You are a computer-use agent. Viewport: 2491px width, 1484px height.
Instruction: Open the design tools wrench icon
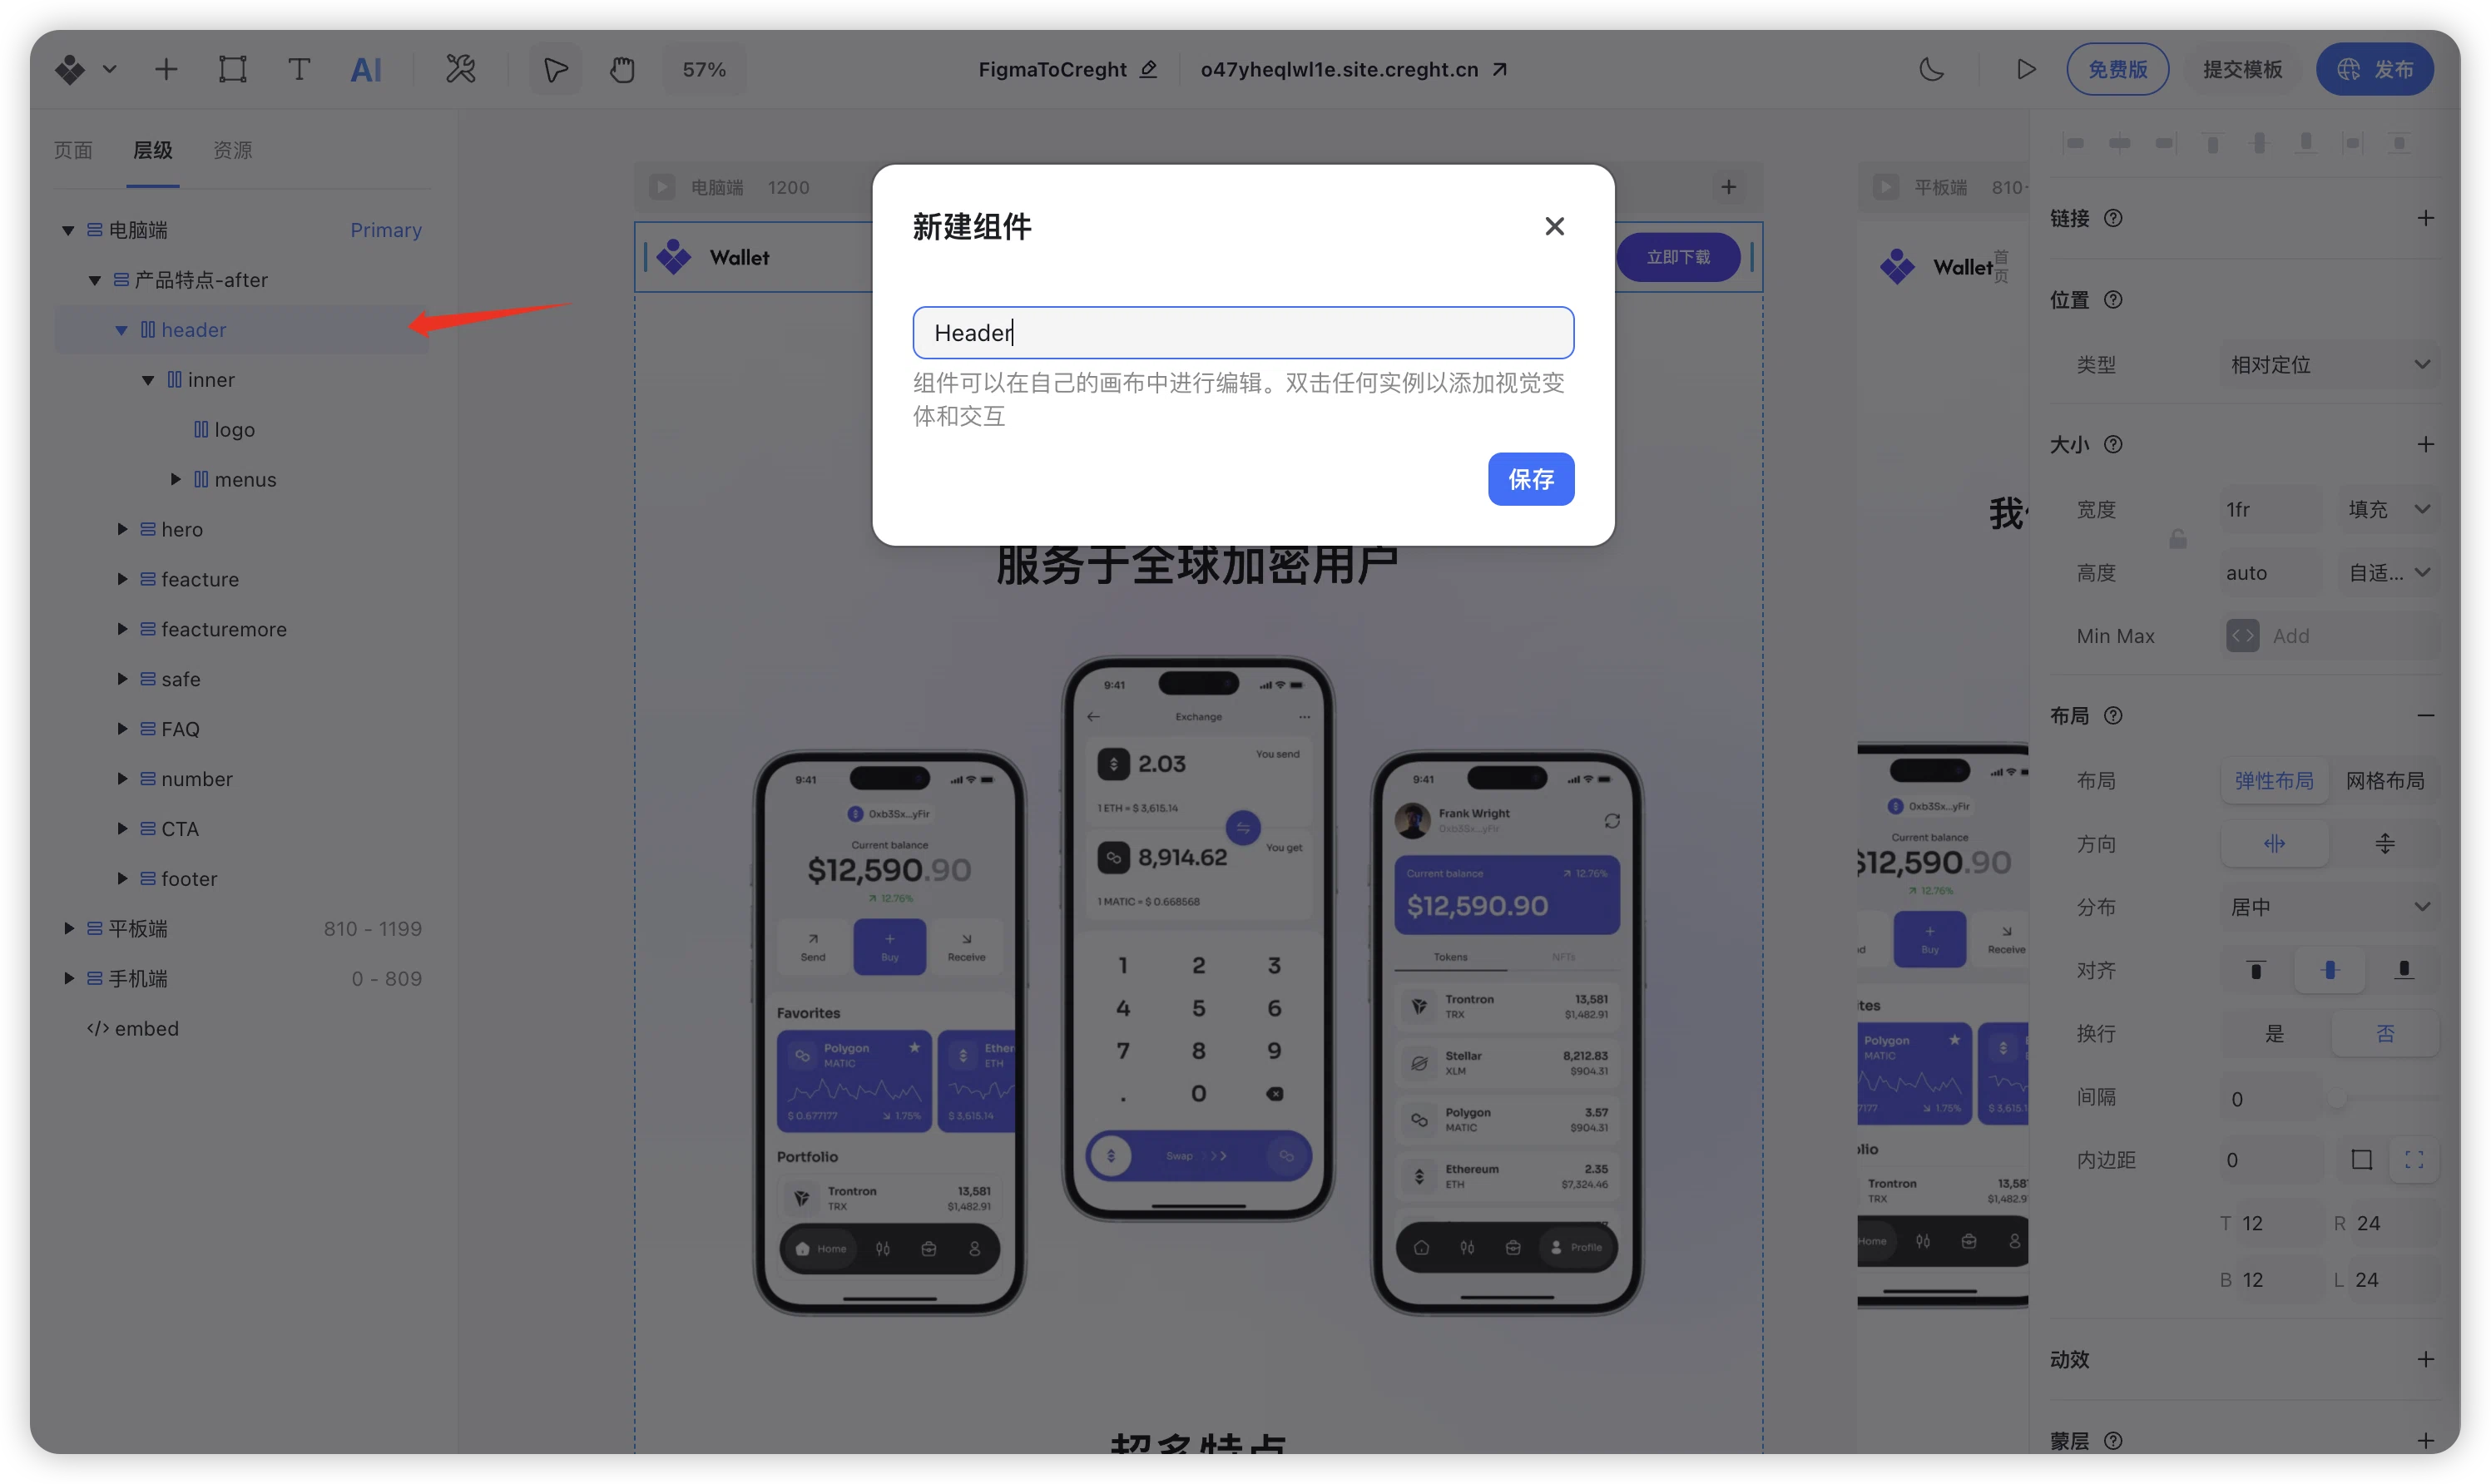coord(461,69)
